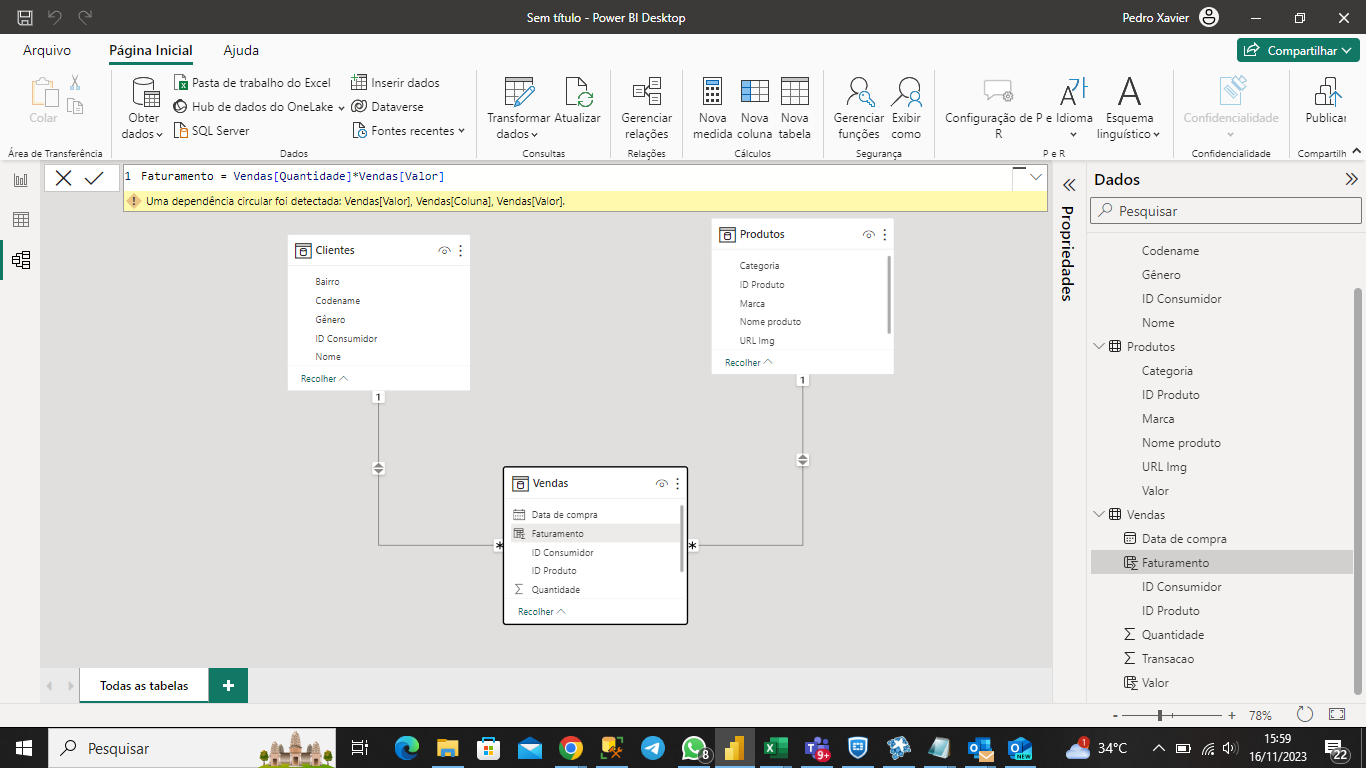The width and height of the screenshot is (1366, 768).
Task: Switch to Report view icon
Action: 20,180
